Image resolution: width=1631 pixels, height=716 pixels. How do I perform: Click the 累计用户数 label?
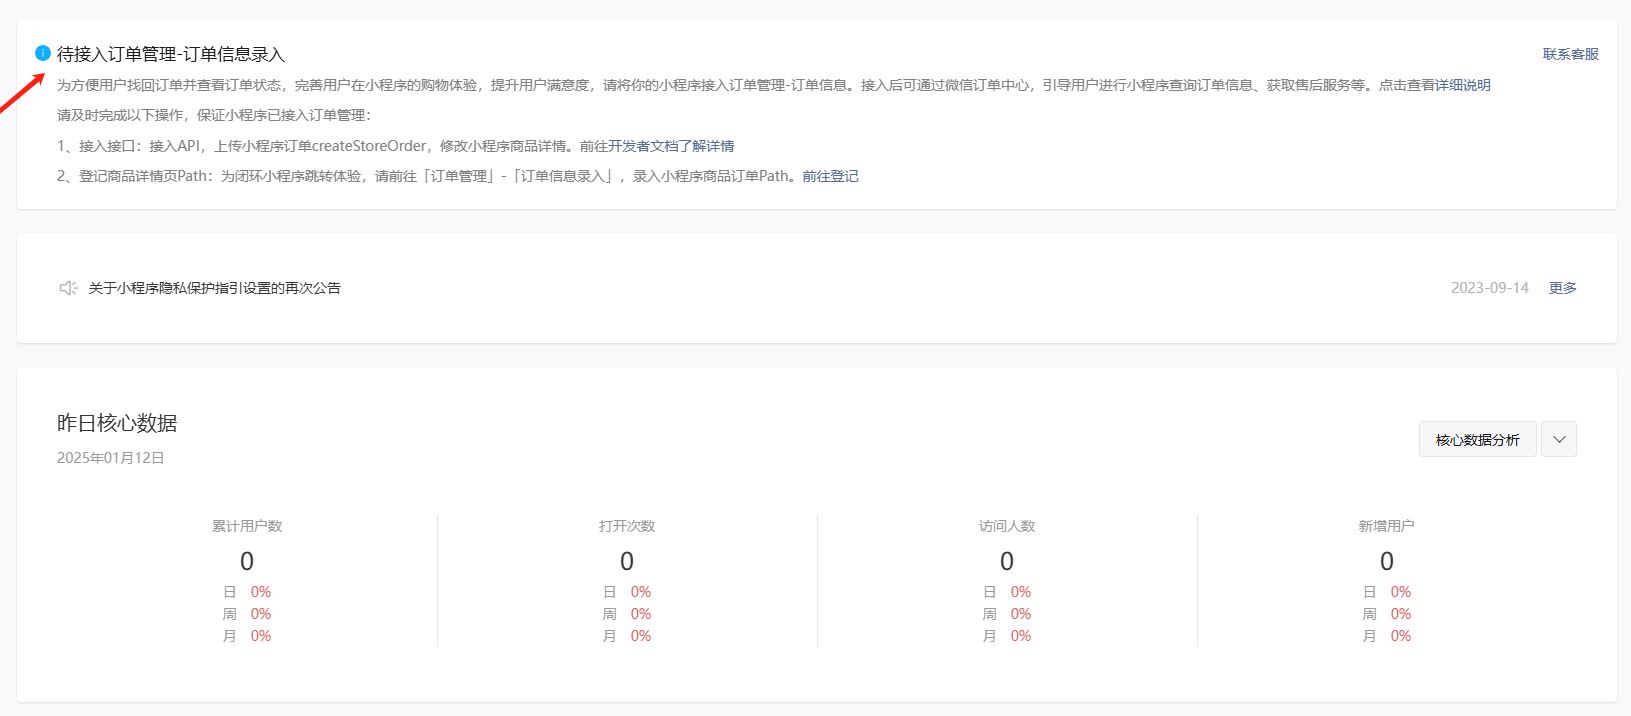click(247, 526)
